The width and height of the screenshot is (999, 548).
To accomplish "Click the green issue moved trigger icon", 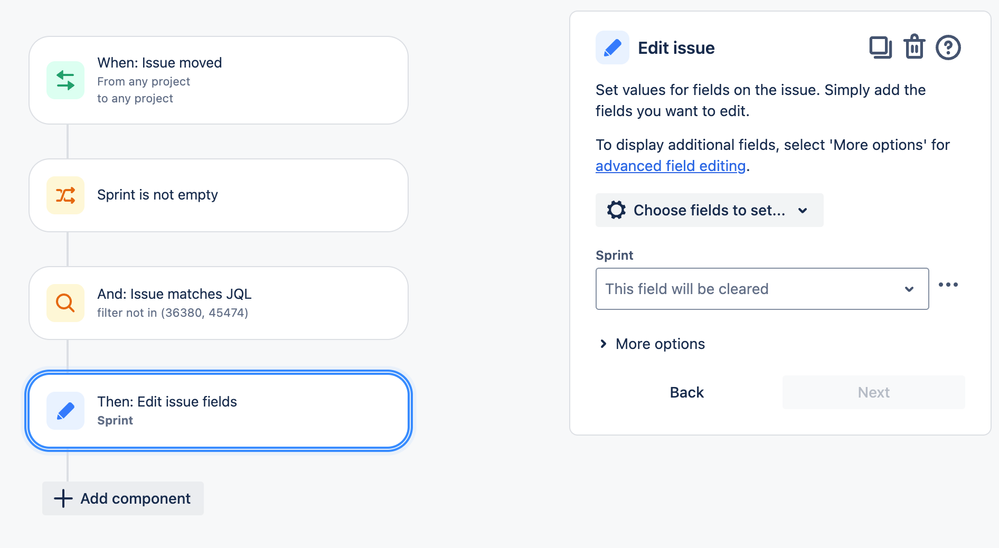I will coord(66,80).
